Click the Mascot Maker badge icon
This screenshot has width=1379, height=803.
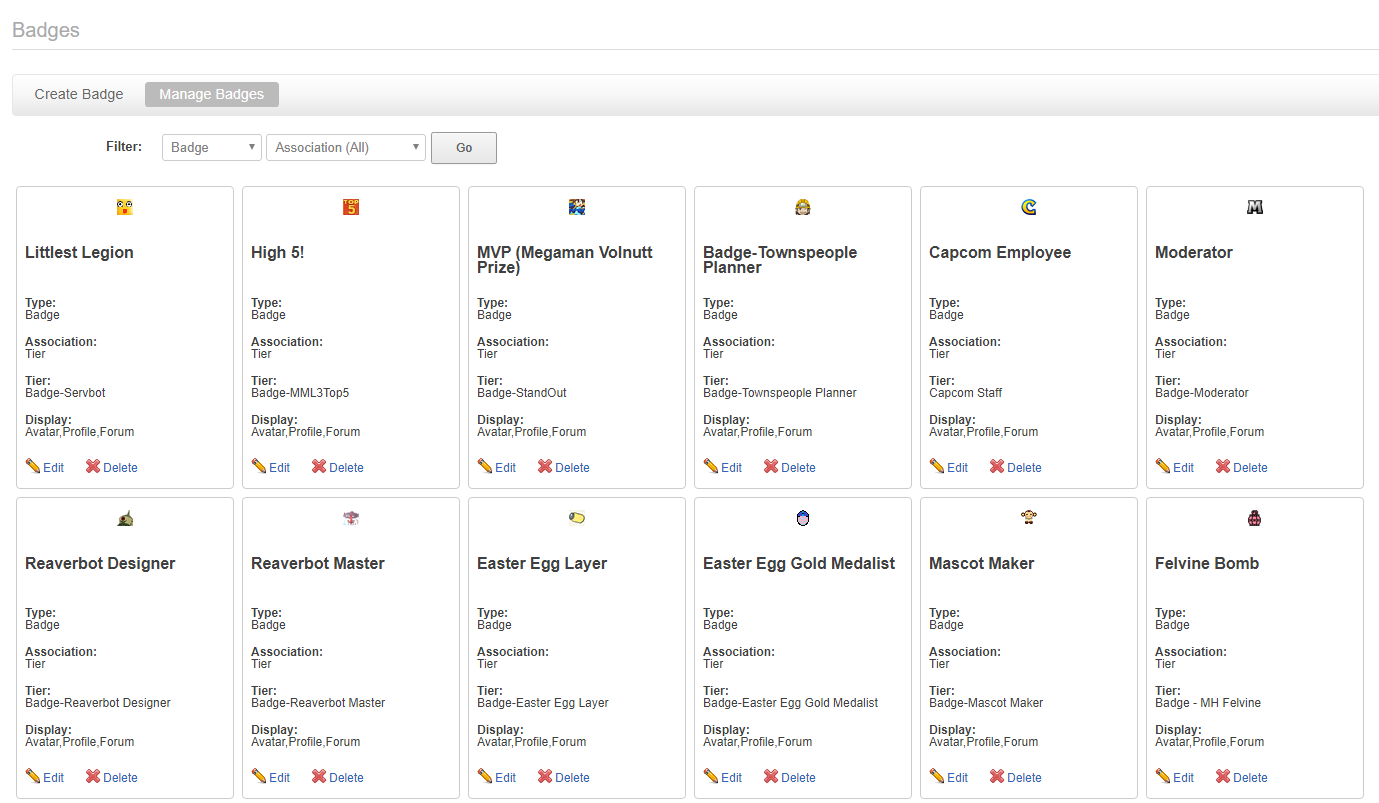[1028, 518]
